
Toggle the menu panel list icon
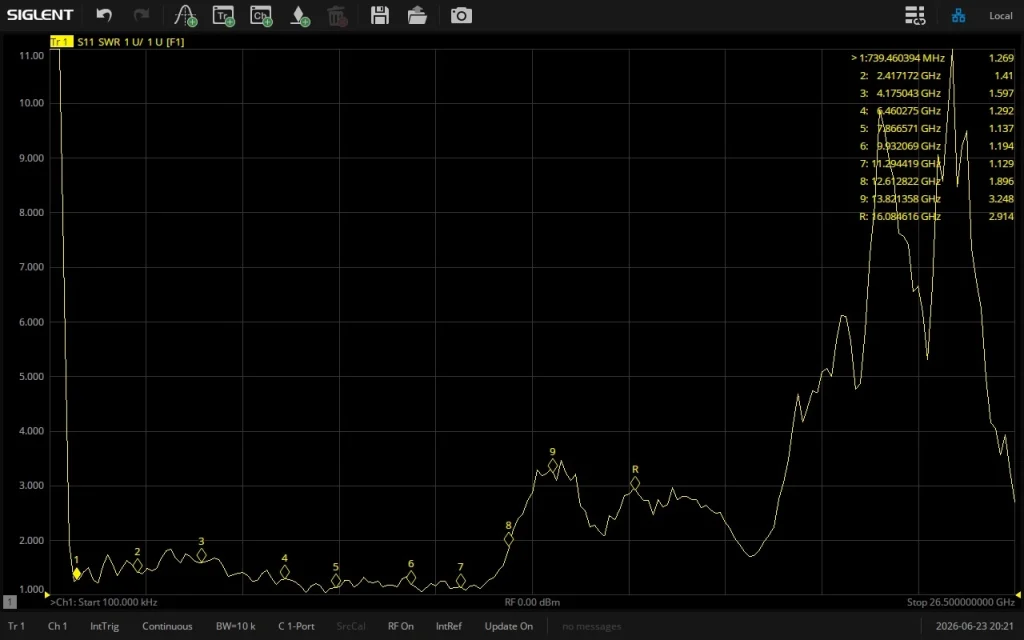click(914, 15)
